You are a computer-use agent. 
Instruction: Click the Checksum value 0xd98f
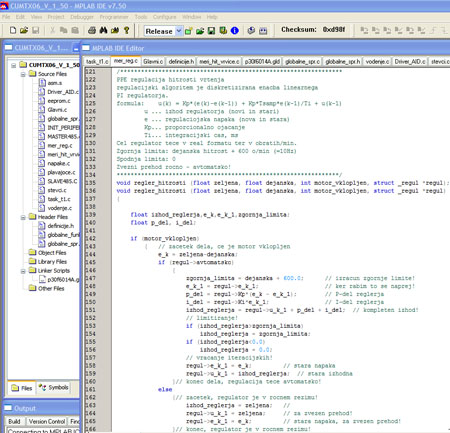click(x=334, y=30)
